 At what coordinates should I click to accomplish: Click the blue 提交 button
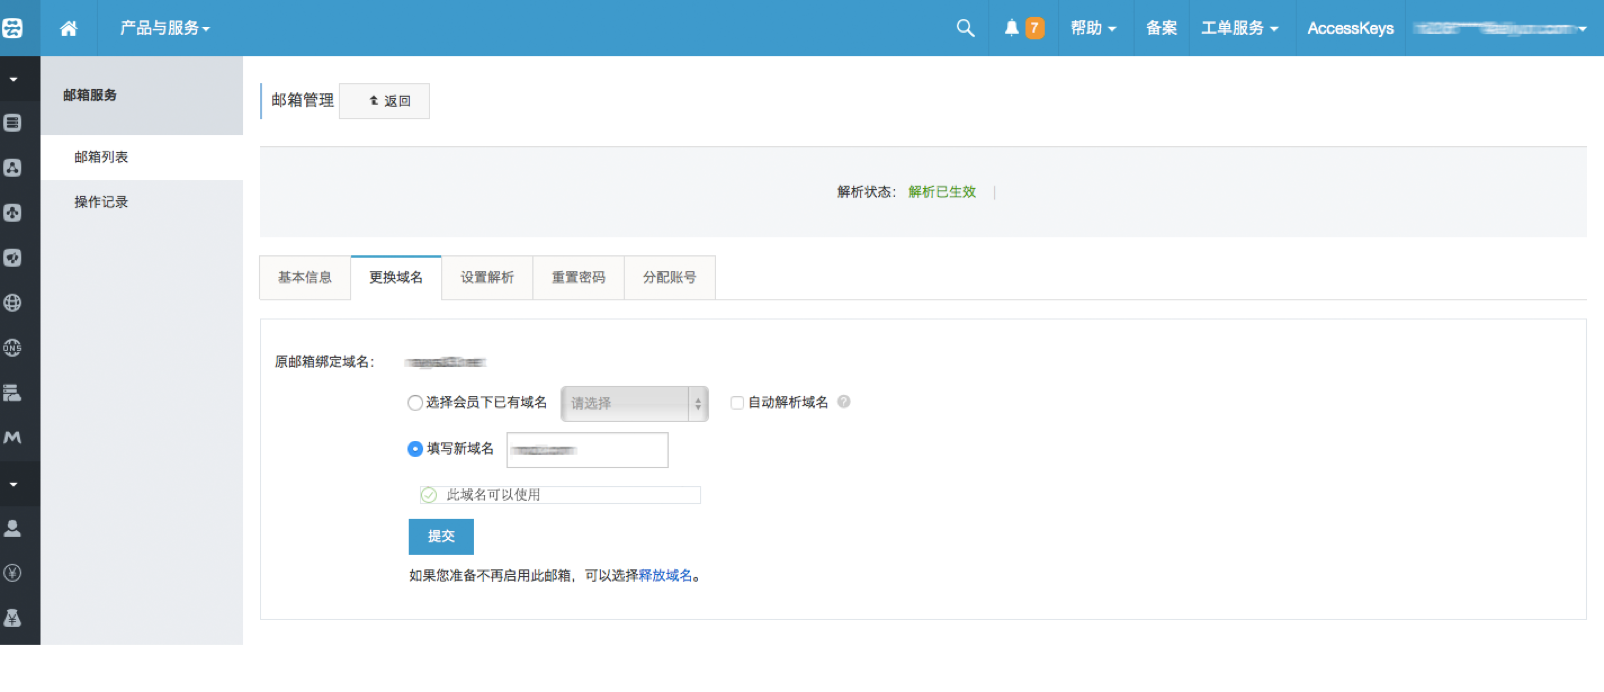point(441,536)
